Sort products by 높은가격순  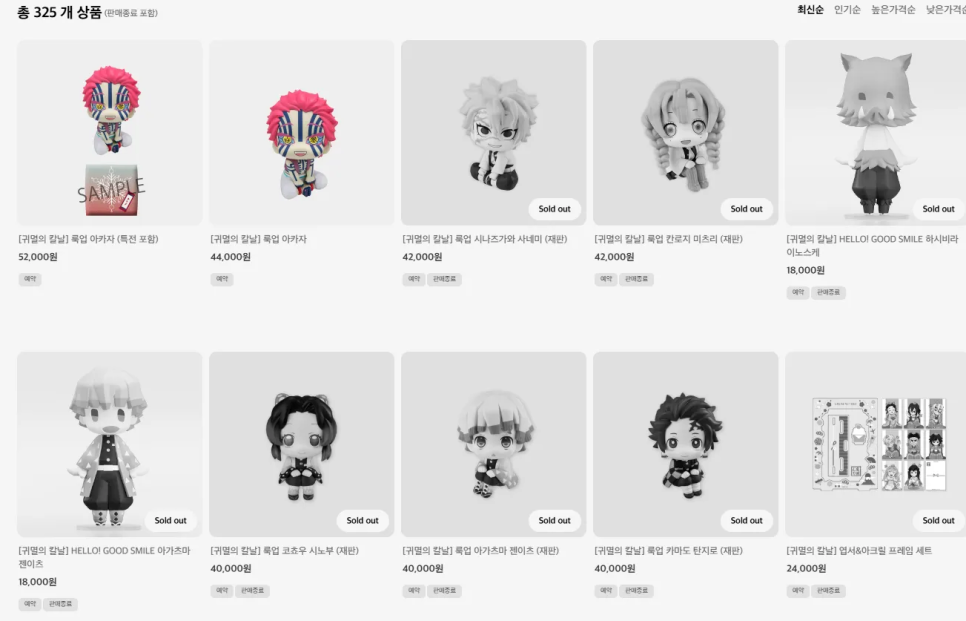[893, 10]
